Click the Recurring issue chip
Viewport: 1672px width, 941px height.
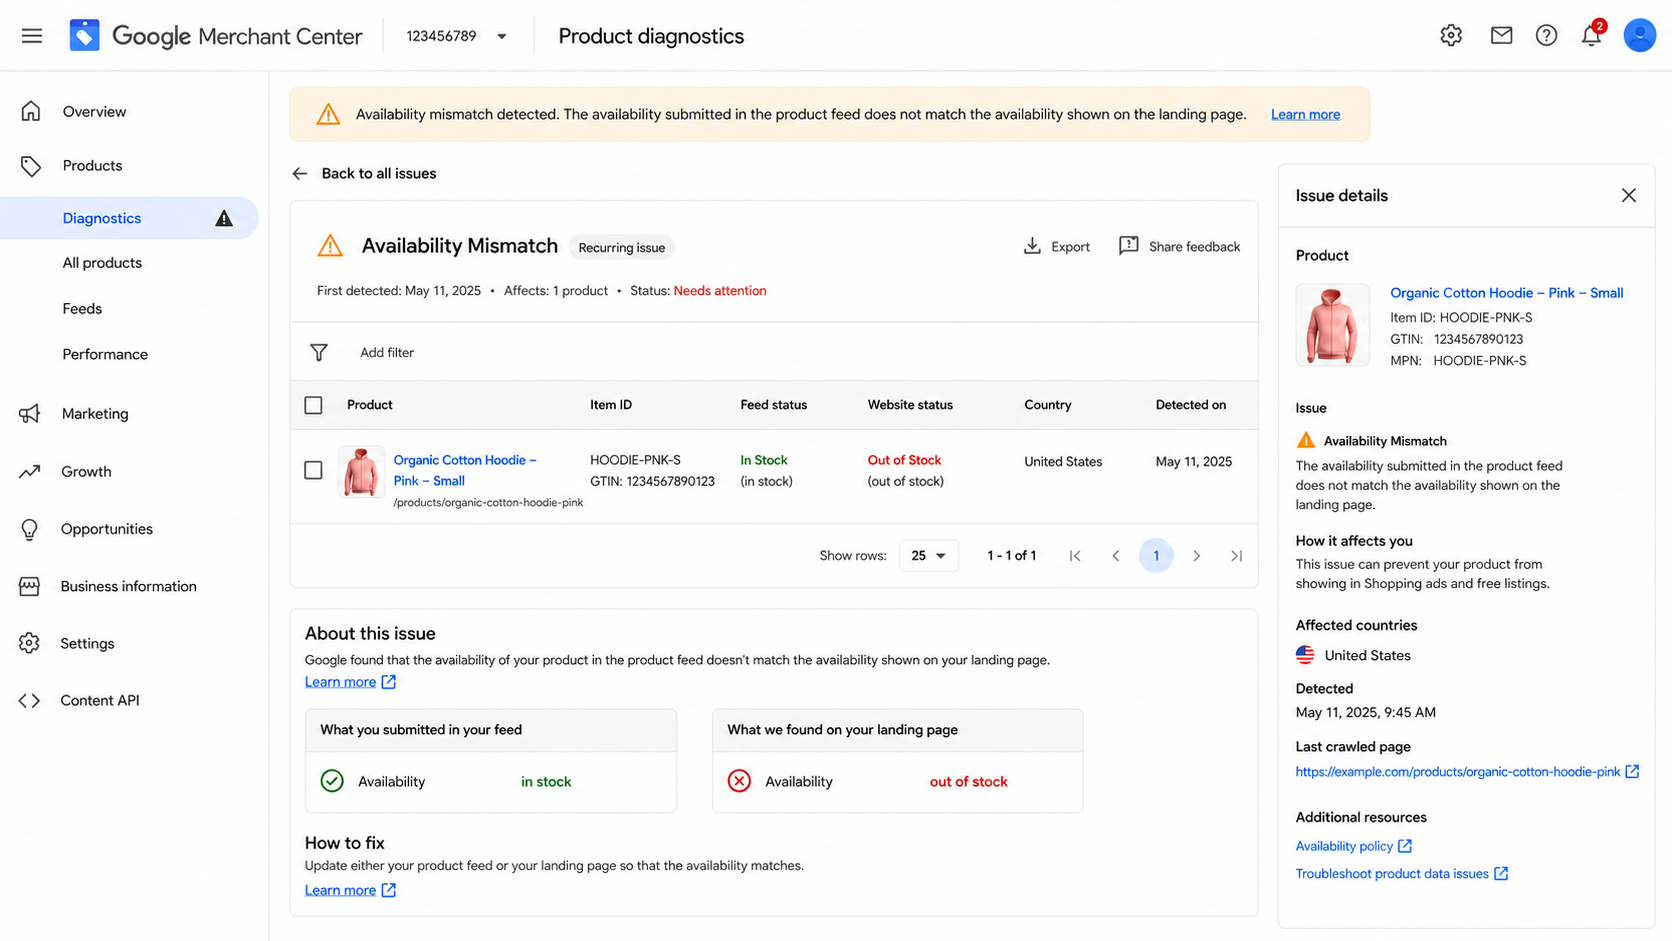pyautogui.click(x=622, y=247)
